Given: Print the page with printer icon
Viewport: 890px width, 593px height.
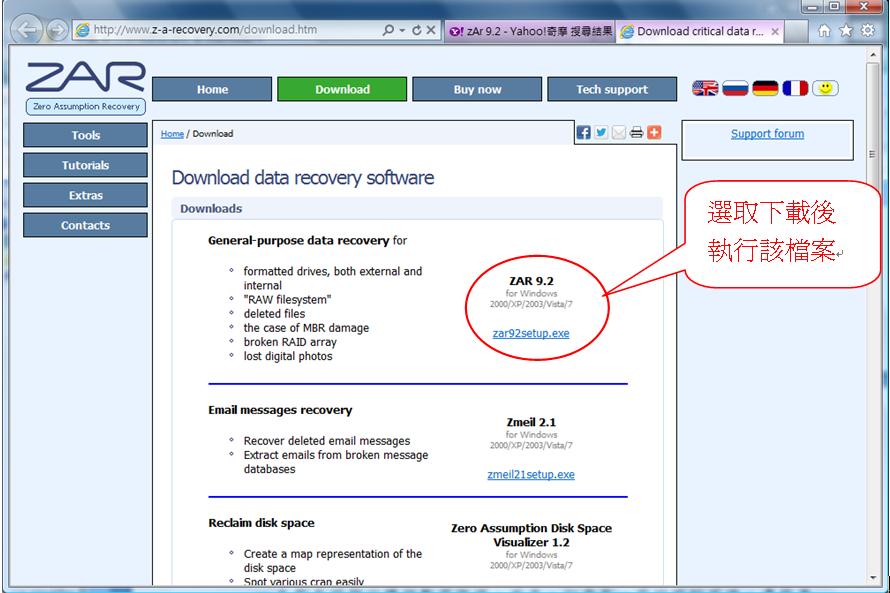Looking at the screenshot, I should [x=636, y=132].
